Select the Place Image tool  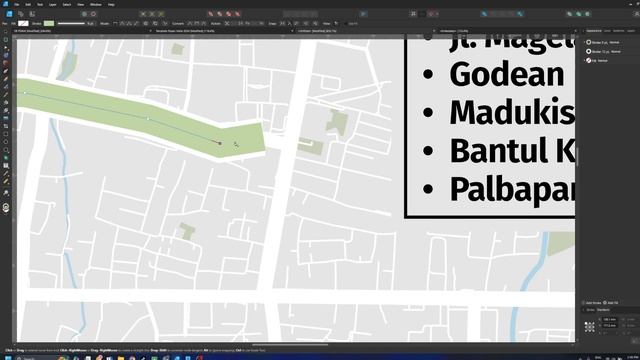pyautogui.click(x=6, y=118)
